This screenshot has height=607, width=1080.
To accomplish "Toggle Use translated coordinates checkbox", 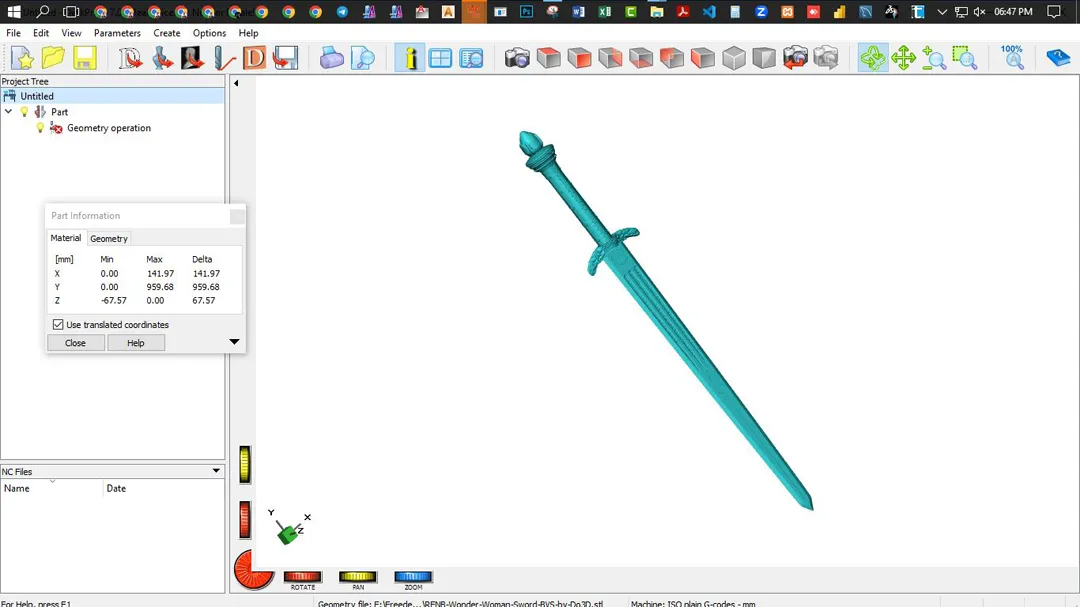I will click(58, 325).
